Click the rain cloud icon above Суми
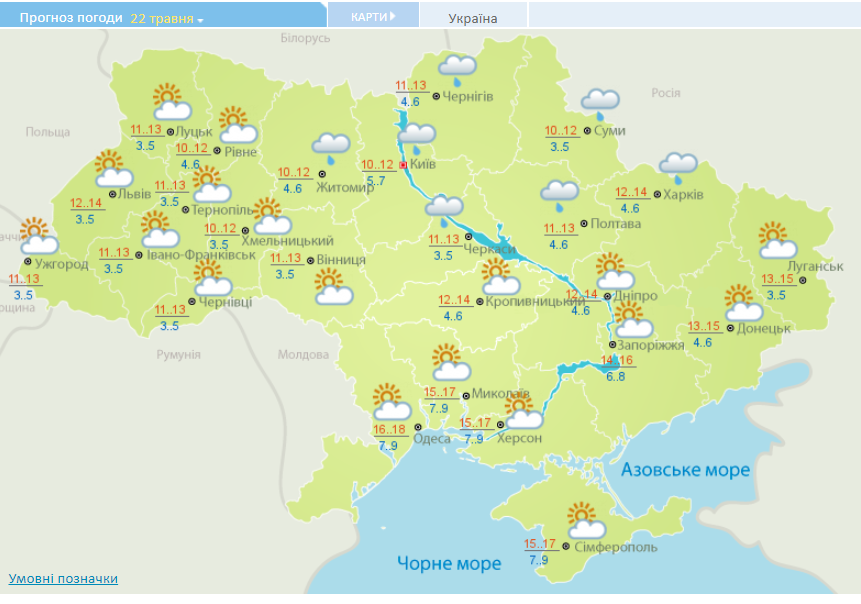Screen dimensions: 861x604 pos(598,99)
